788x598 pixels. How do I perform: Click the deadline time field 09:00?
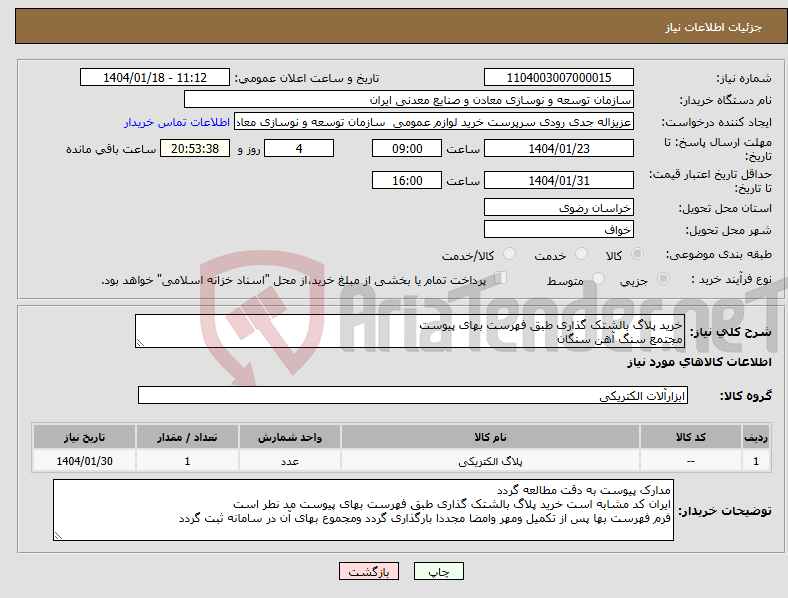(407, 148)
